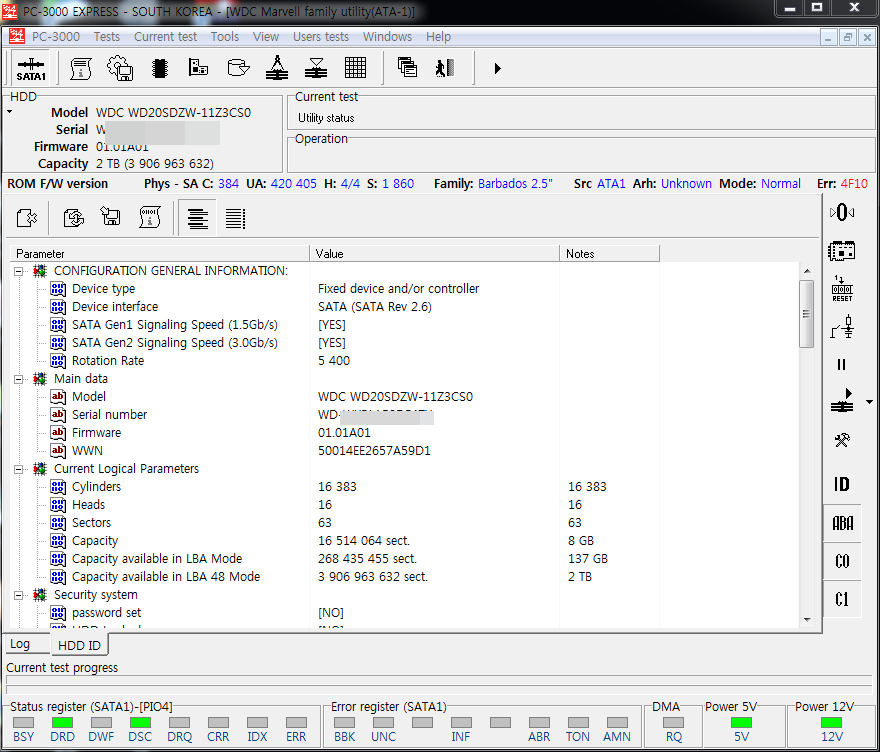Click the ABA button in right sidebar

(x=842, y=524)
